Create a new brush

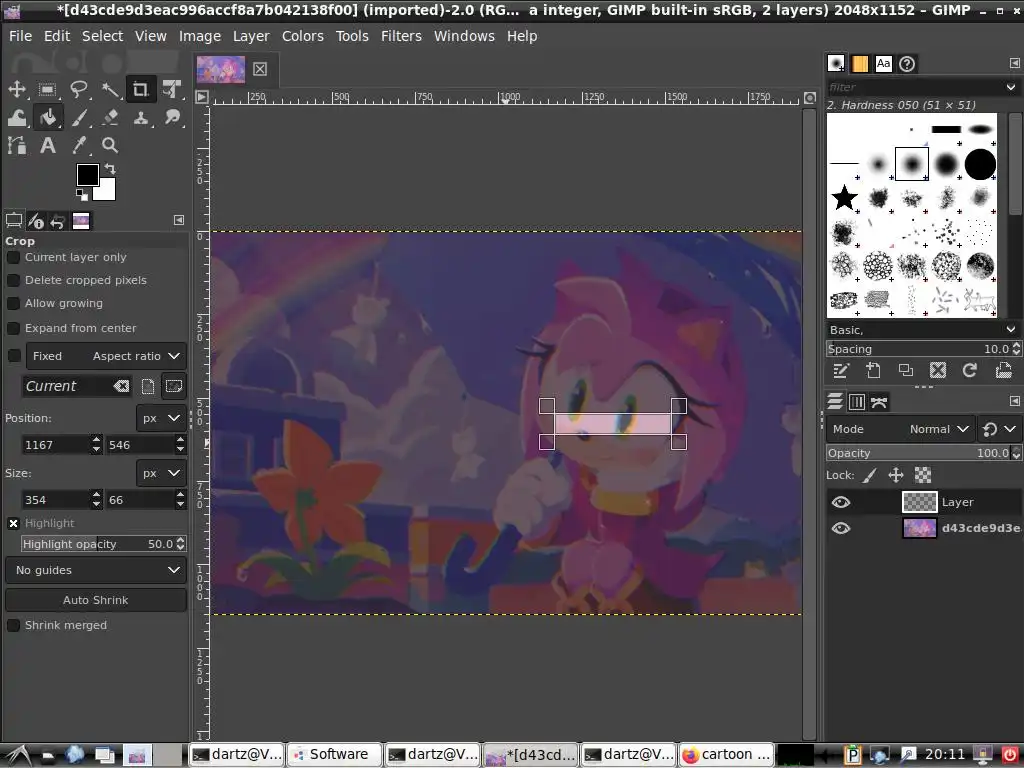[x=873, y=371]
